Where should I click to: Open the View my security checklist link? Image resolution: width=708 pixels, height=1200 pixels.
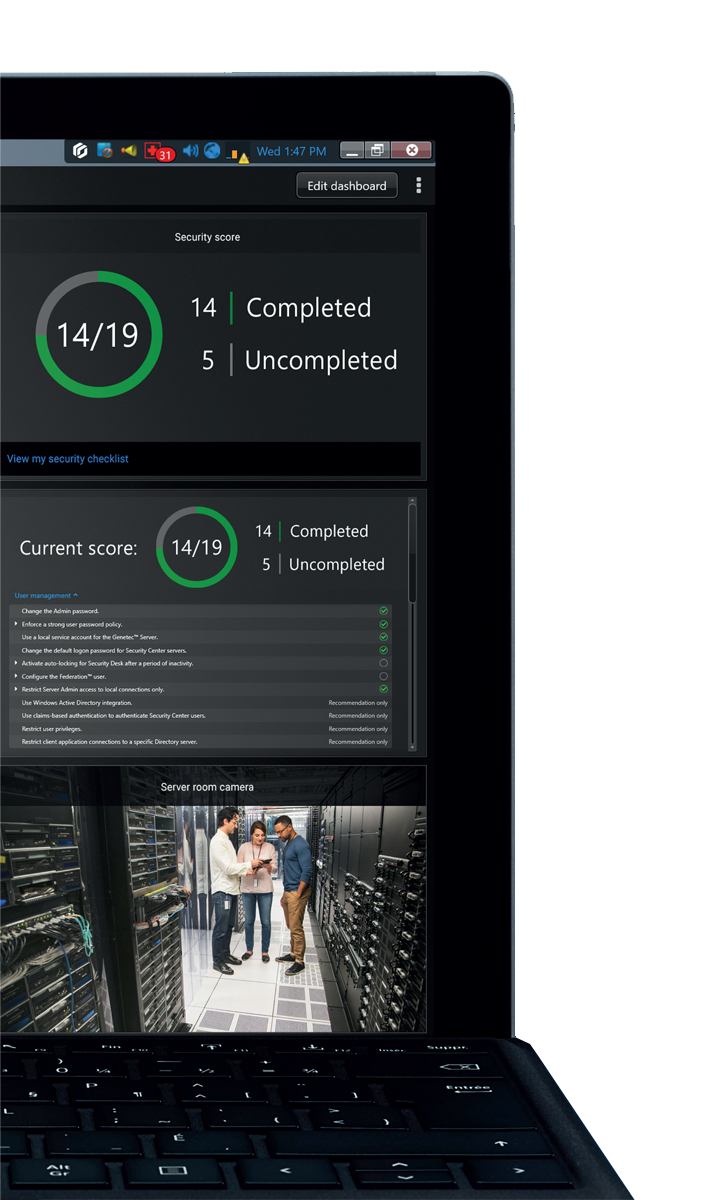(68, 459)
